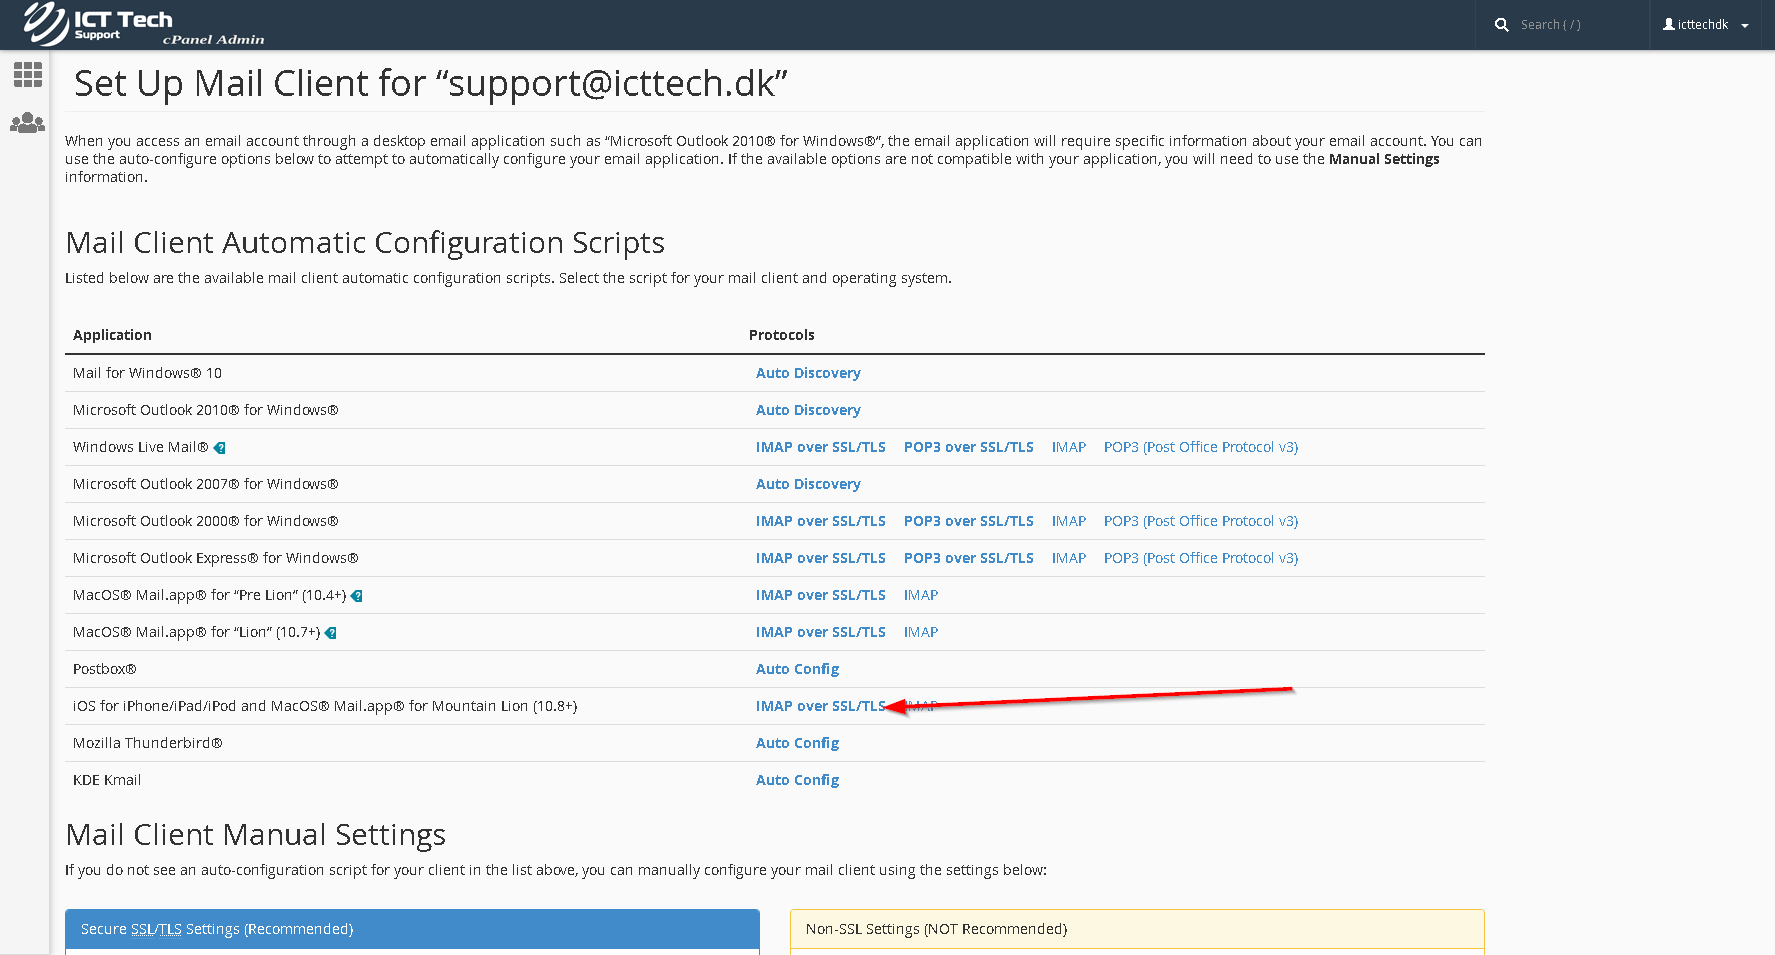Click help icon next to MacOS Mail.app Lion
This screenshot has height=955, width=1775.
(x=331, y=632)
